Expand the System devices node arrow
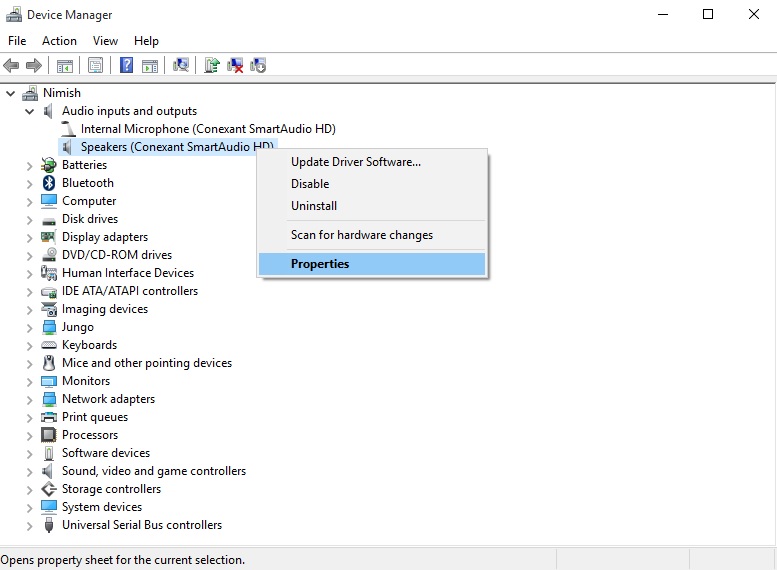The width and height of the screenshot is (777, 570). (29, 508)
